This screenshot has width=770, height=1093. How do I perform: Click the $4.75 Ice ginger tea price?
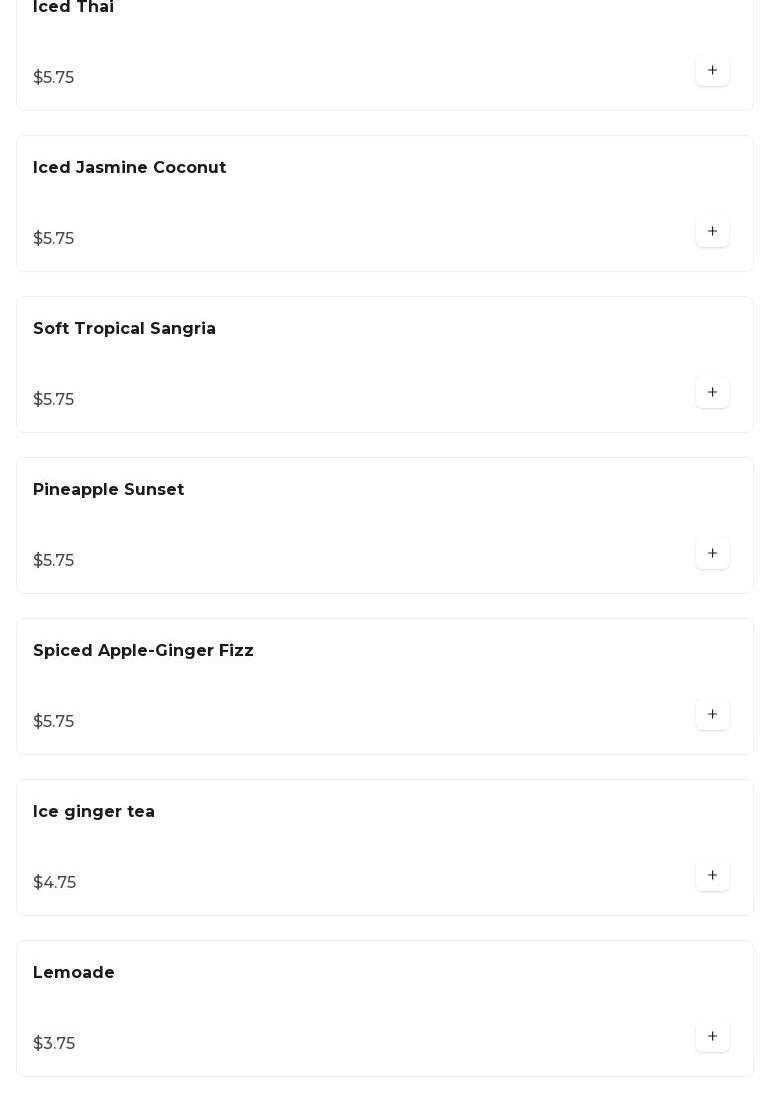click(55, 883)
